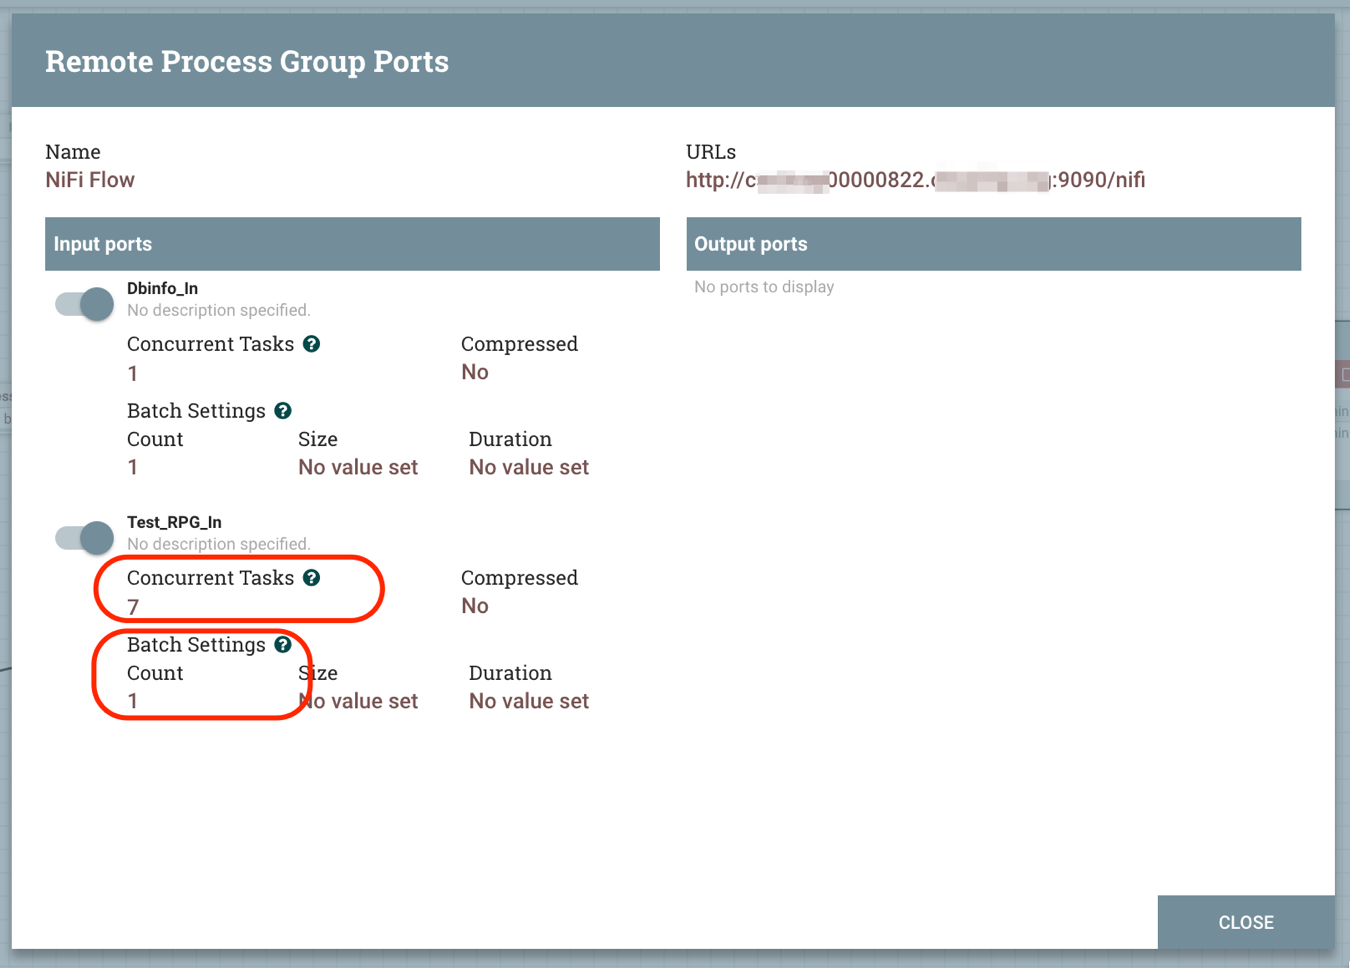The width and height of the screenshot is (1350, 968).
Task: Click Size 'No value set' under Dbinfo_In
Action: pyautogui.click(x=358, y=467)
